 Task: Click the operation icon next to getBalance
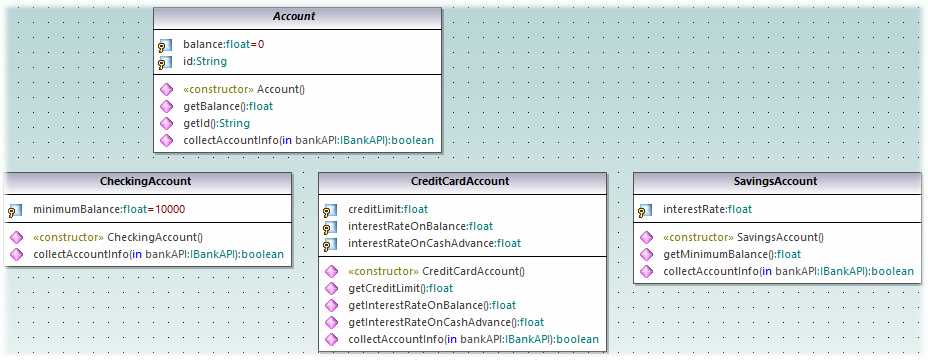coord(167,107)
